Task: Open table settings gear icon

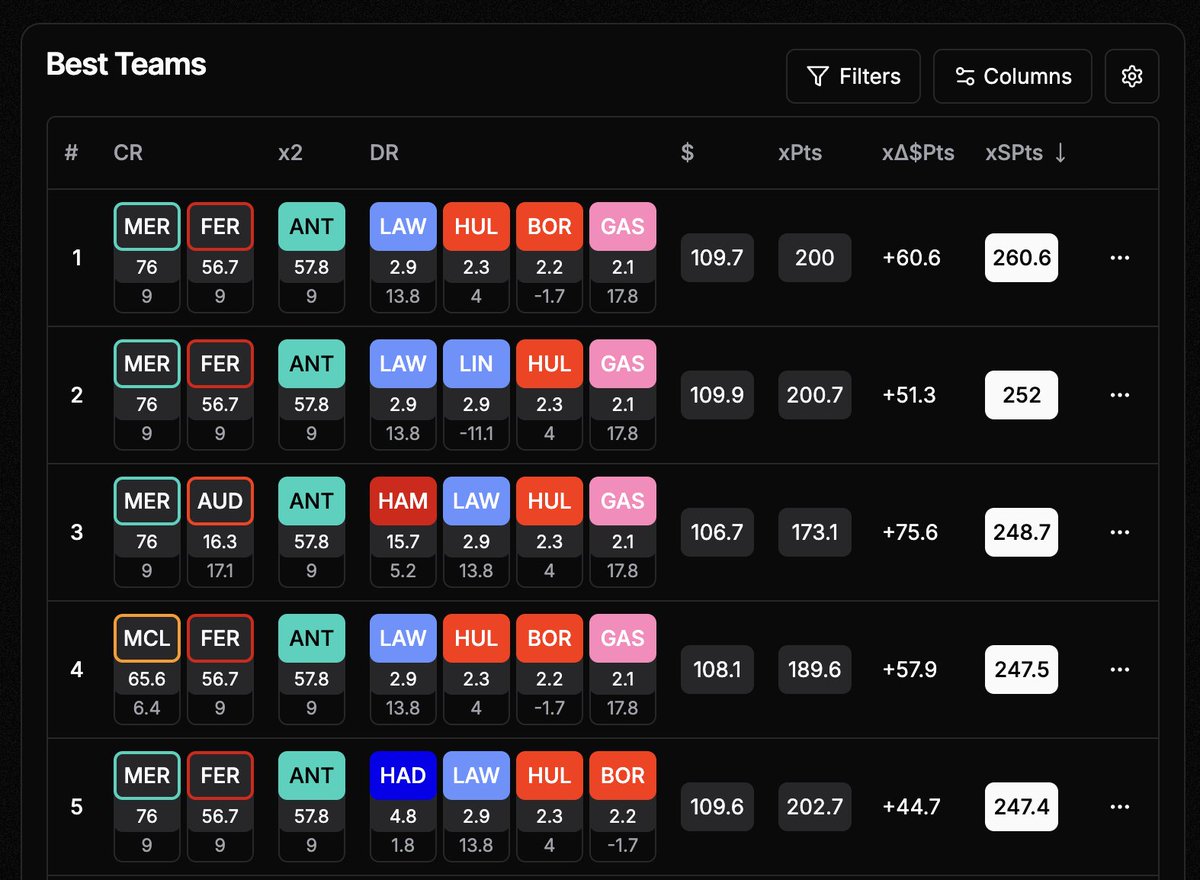Action: click(x=1132, y=76)
